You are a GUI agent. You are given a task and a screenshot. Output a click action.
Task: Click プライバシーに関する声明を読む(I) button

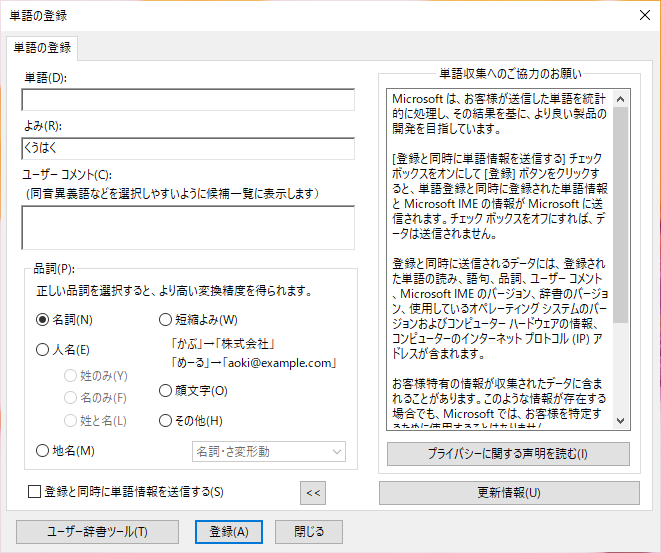pos(509,454)
